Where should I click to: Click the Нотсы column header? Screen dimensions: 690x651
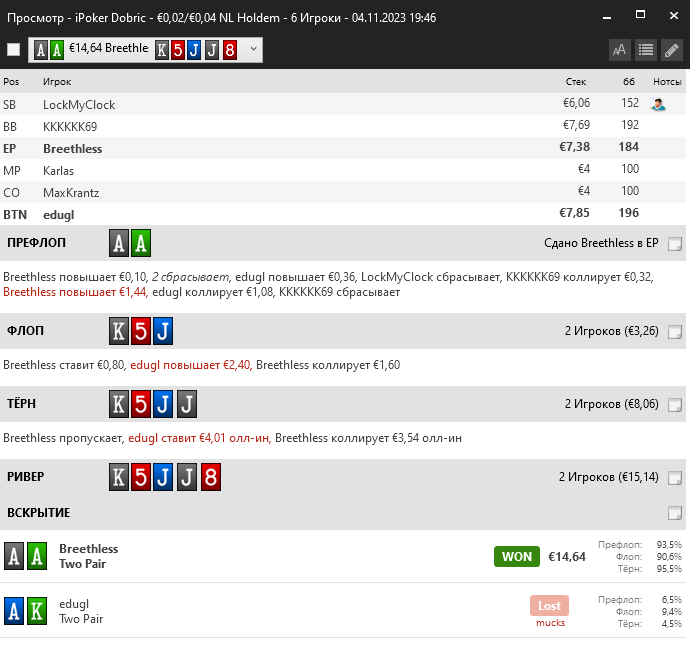[667, 82]
